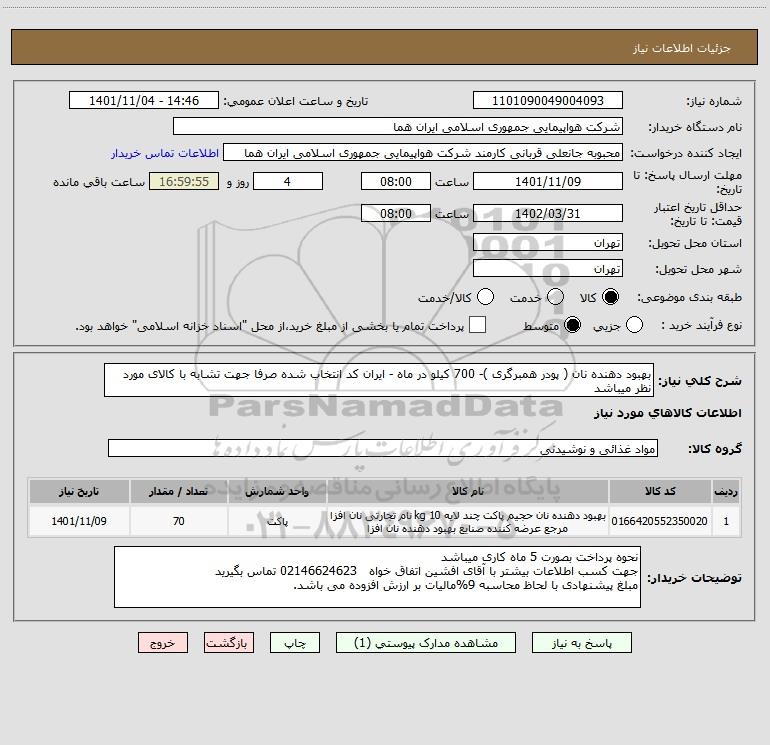Image resolution: width=770 pixels, height=745 pixels.
Task: Click the کد کالا column header
Action: 660,491
